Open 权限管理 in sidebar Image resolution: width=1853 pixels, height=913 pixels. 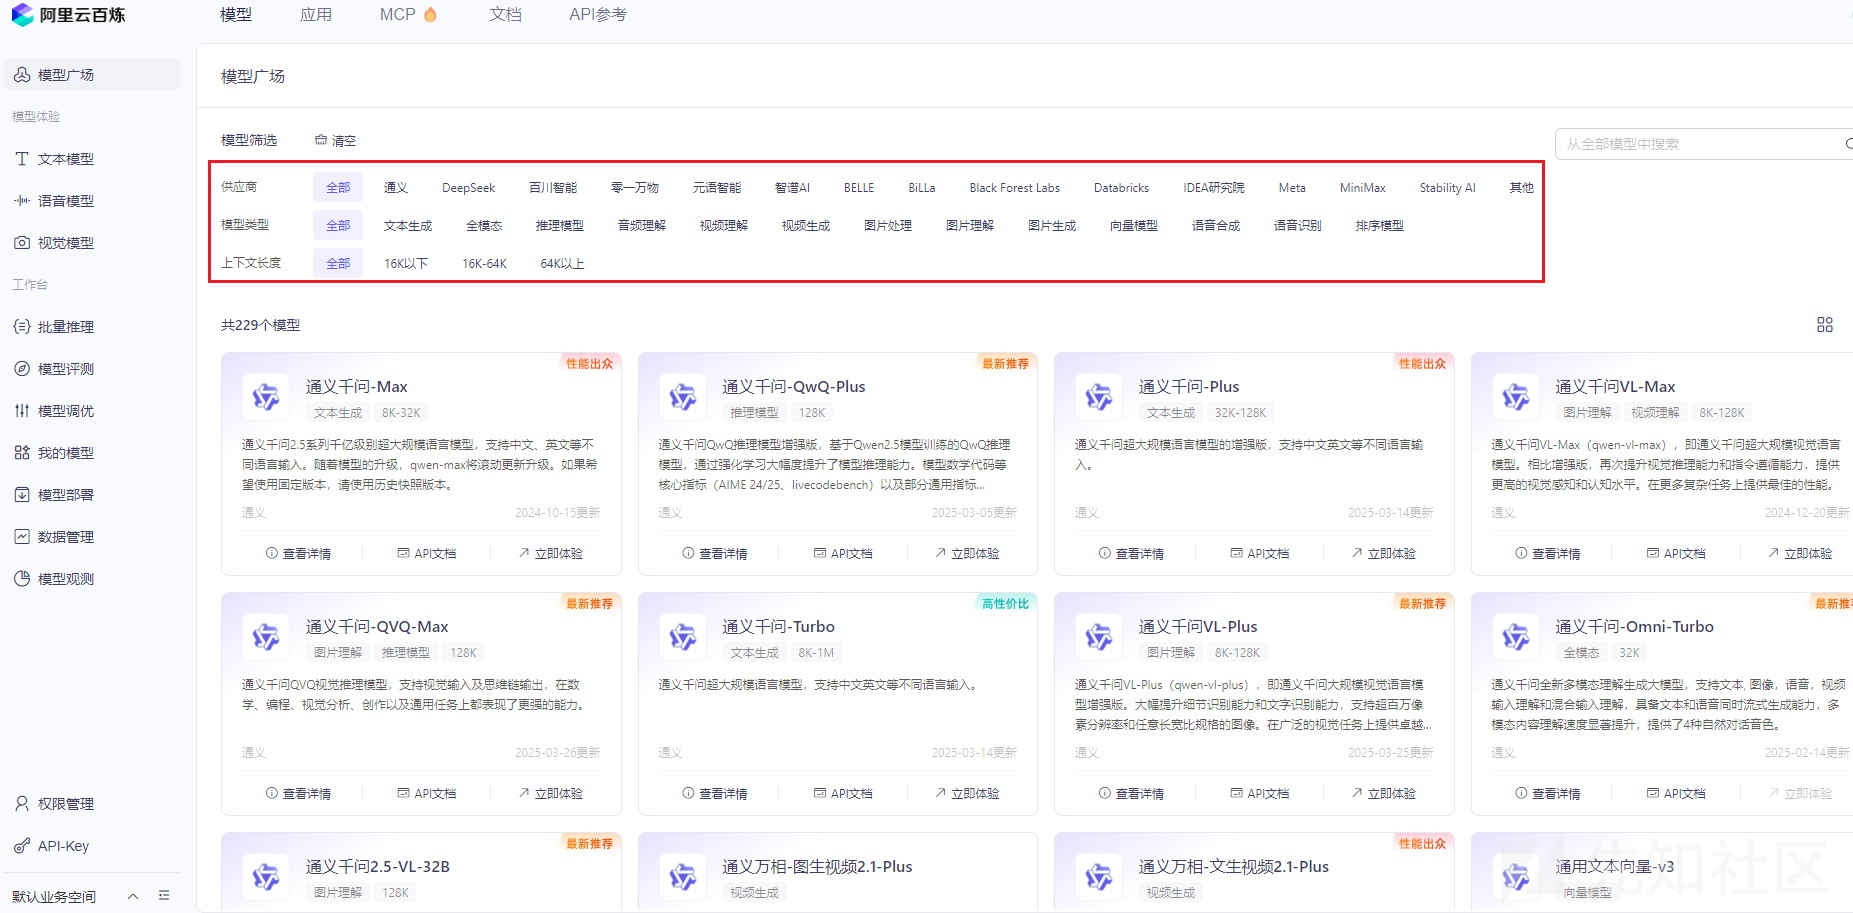coord(66,804)
